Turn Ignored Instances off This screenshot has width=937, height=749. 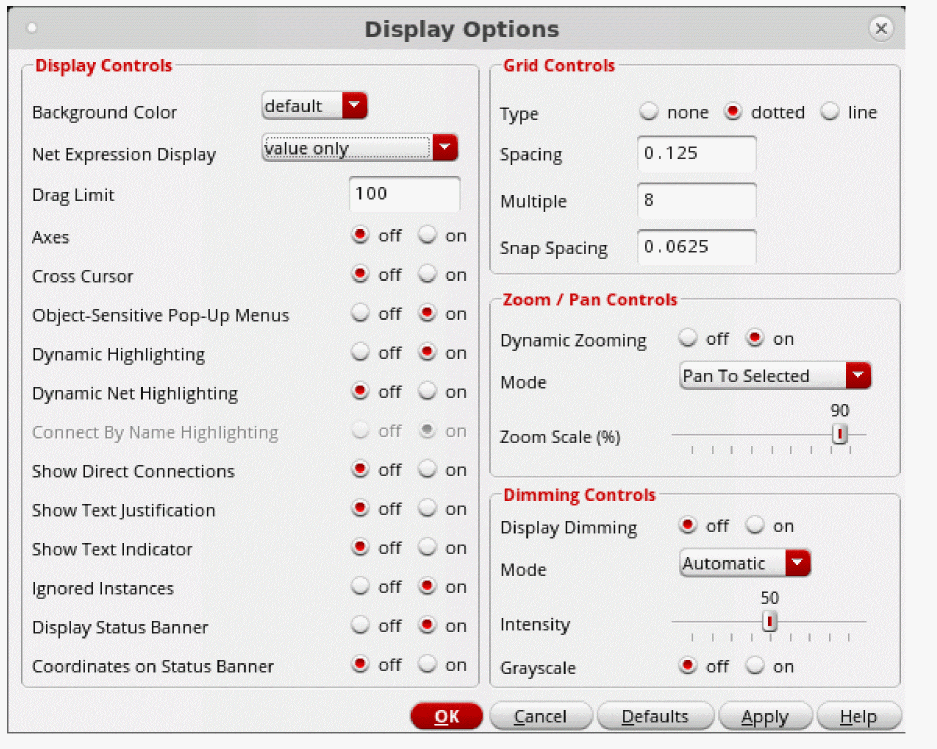(360, 586)
